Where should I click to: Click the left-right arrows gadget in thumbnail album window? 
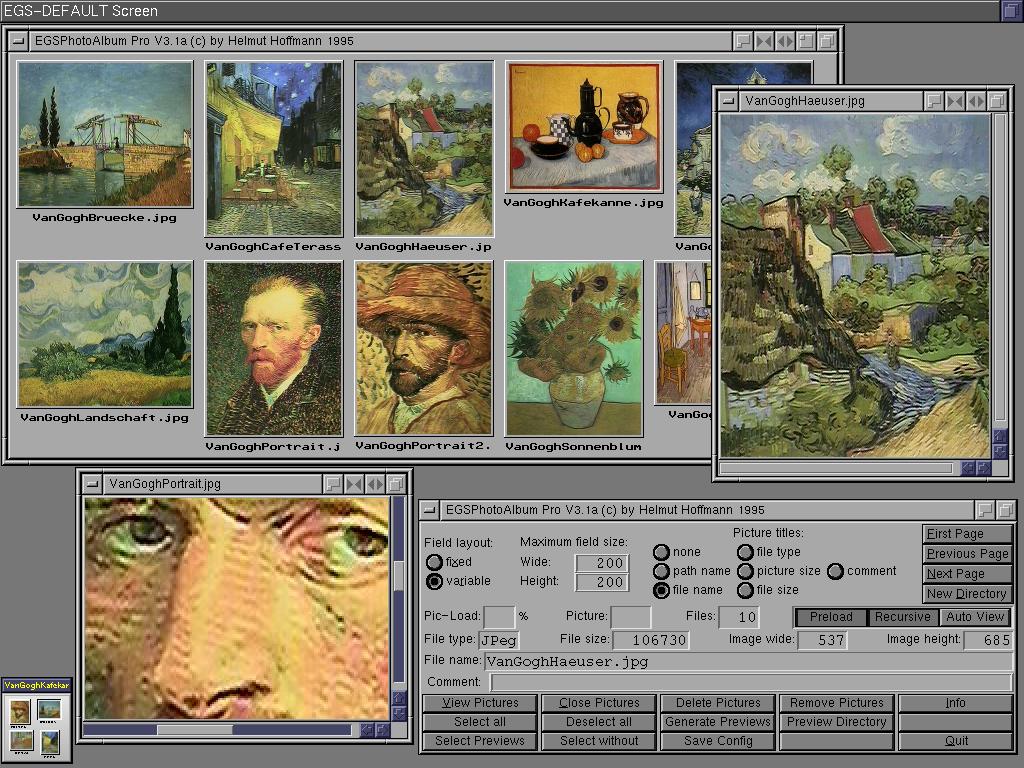click(x=785, y=41)
